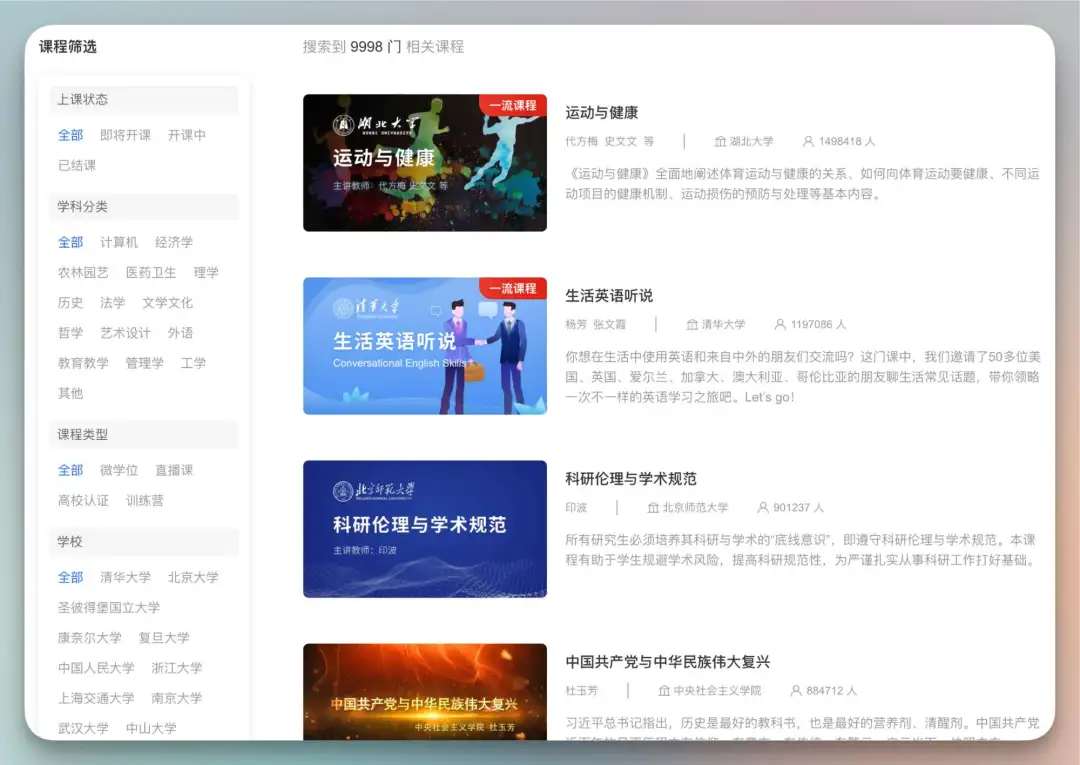Open the 中国共产党与中华民族伟大复兴 course thumbnail
This screenshot has width=1080, height=765.
(425, 692)
